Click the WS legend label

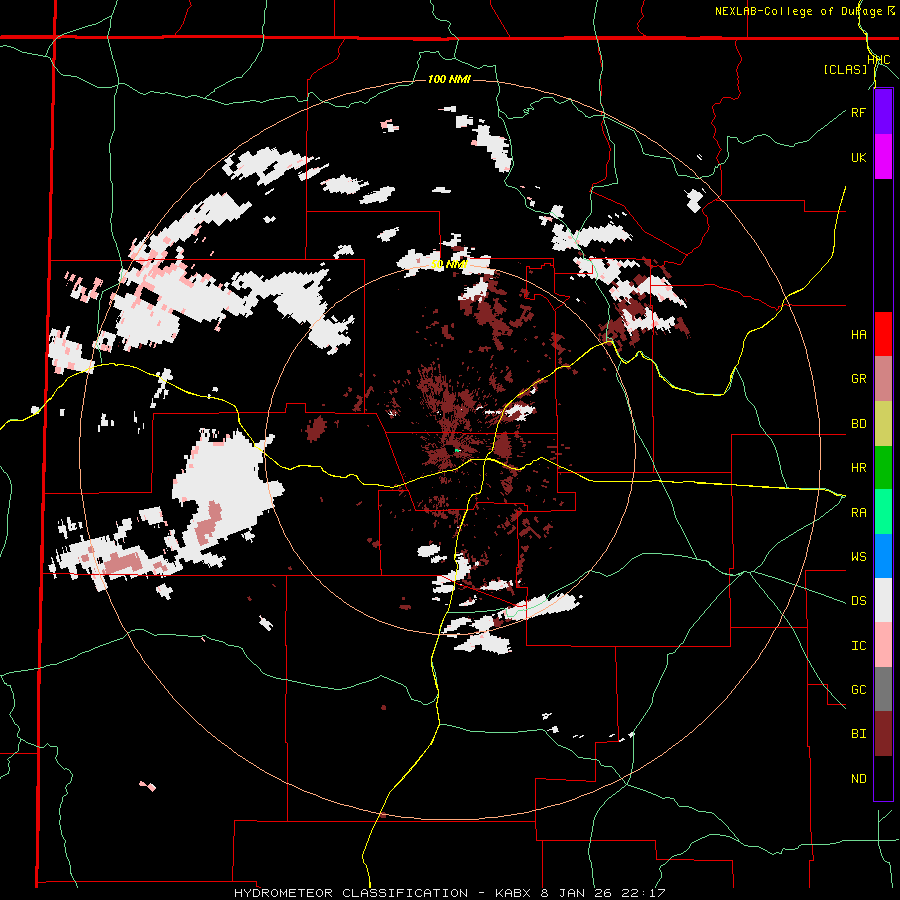pos(858,557)
